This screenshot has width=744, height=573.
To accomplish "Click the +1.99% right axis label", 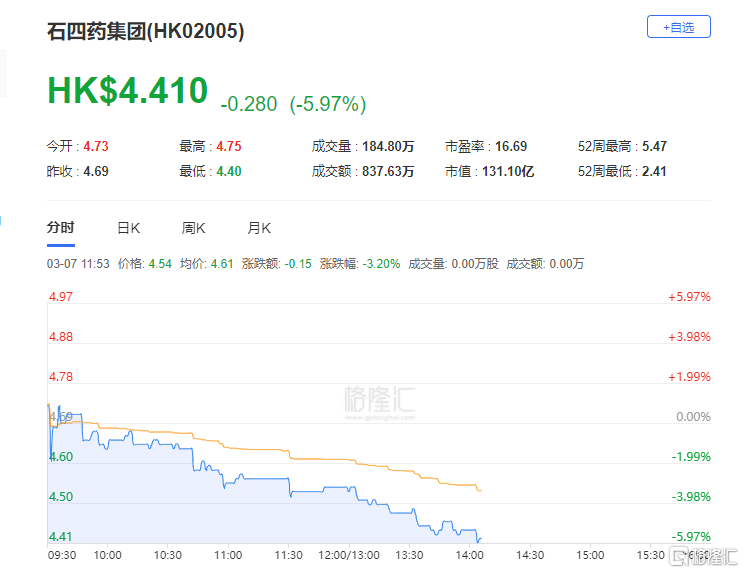I will pos(689,377).
